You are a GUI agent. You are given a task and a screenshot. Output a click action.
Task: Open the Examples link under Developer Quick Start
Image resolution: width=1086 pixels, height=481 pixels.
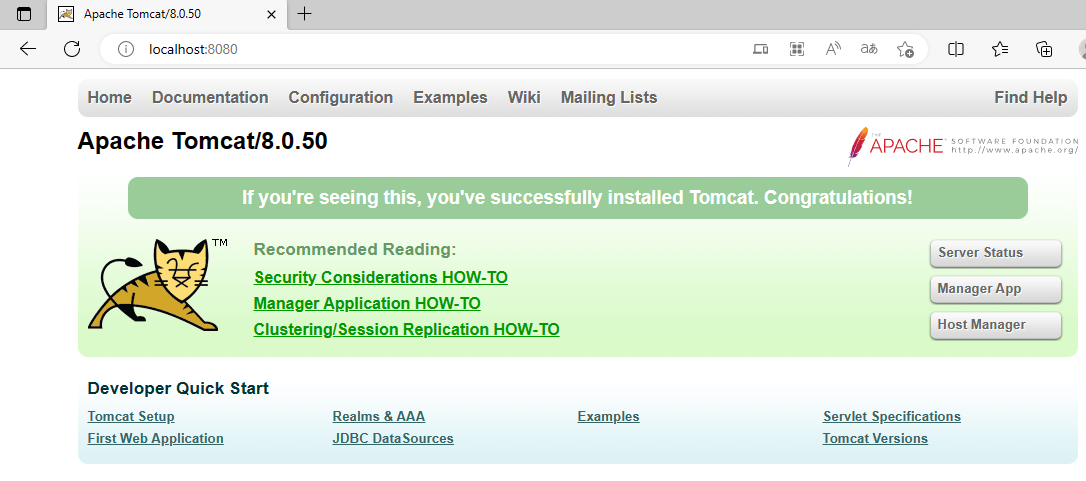click(608, 417)
